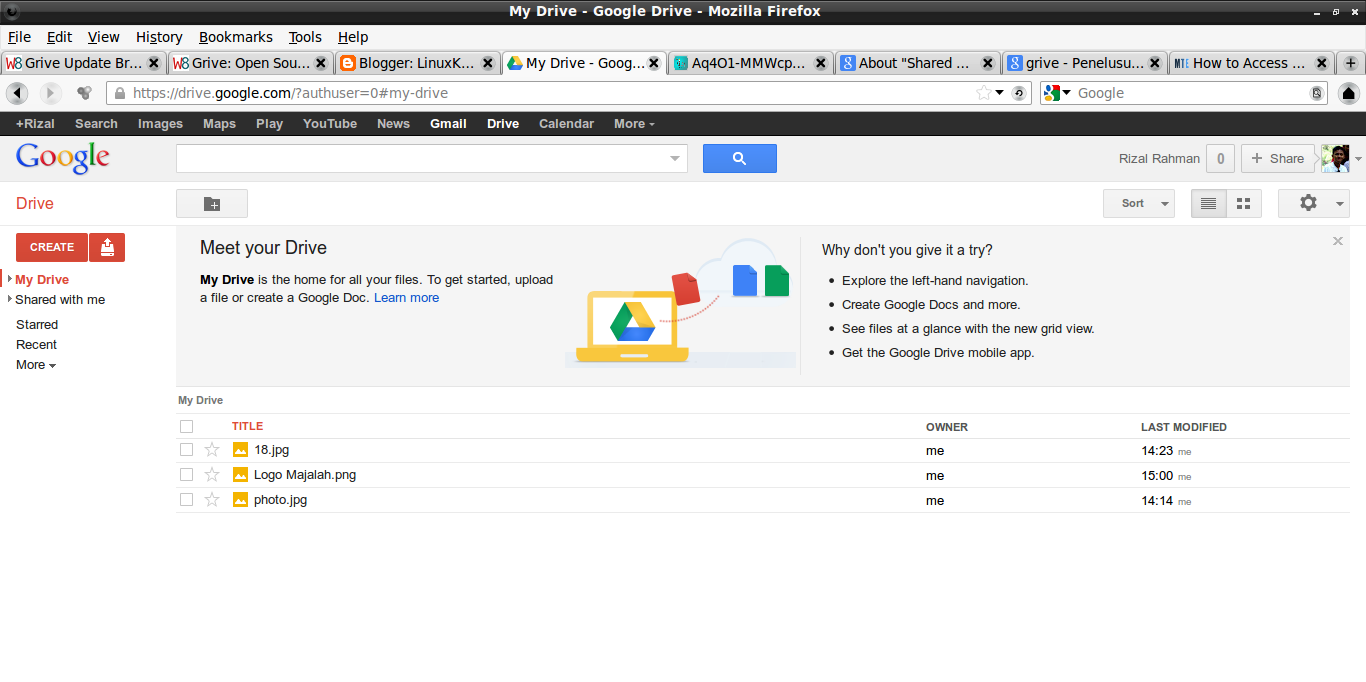Open the History menu
The image size is (1366, 682).
[159, 37]
